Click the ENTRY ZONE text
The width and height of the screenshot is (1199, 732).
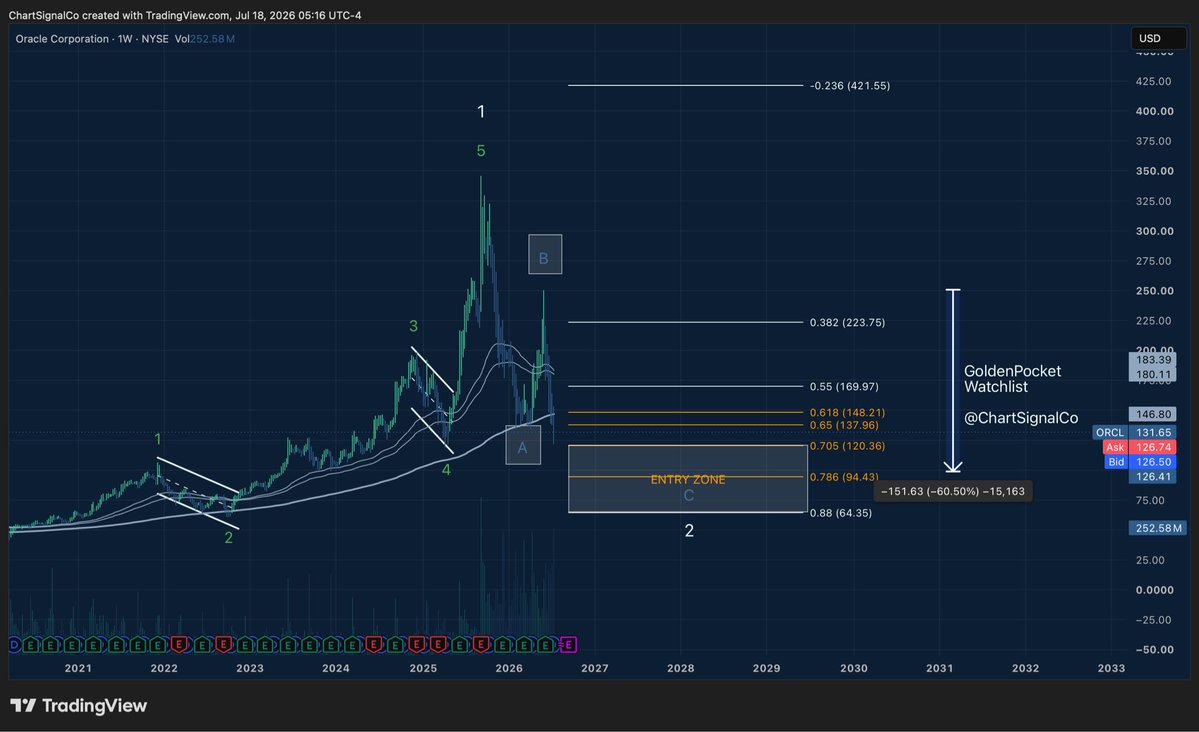point(688,480)
